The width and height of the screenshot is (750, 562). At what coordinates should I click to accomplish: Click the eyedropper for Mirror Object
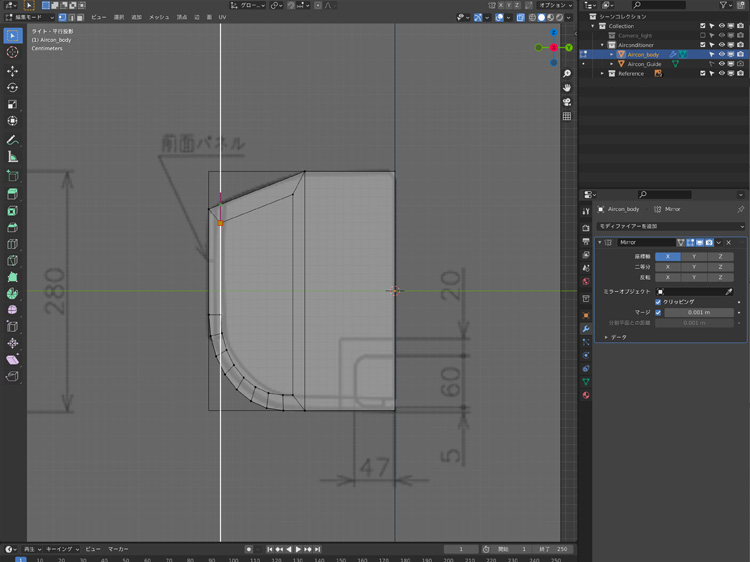pyautogui.click(x=729, y=291)
